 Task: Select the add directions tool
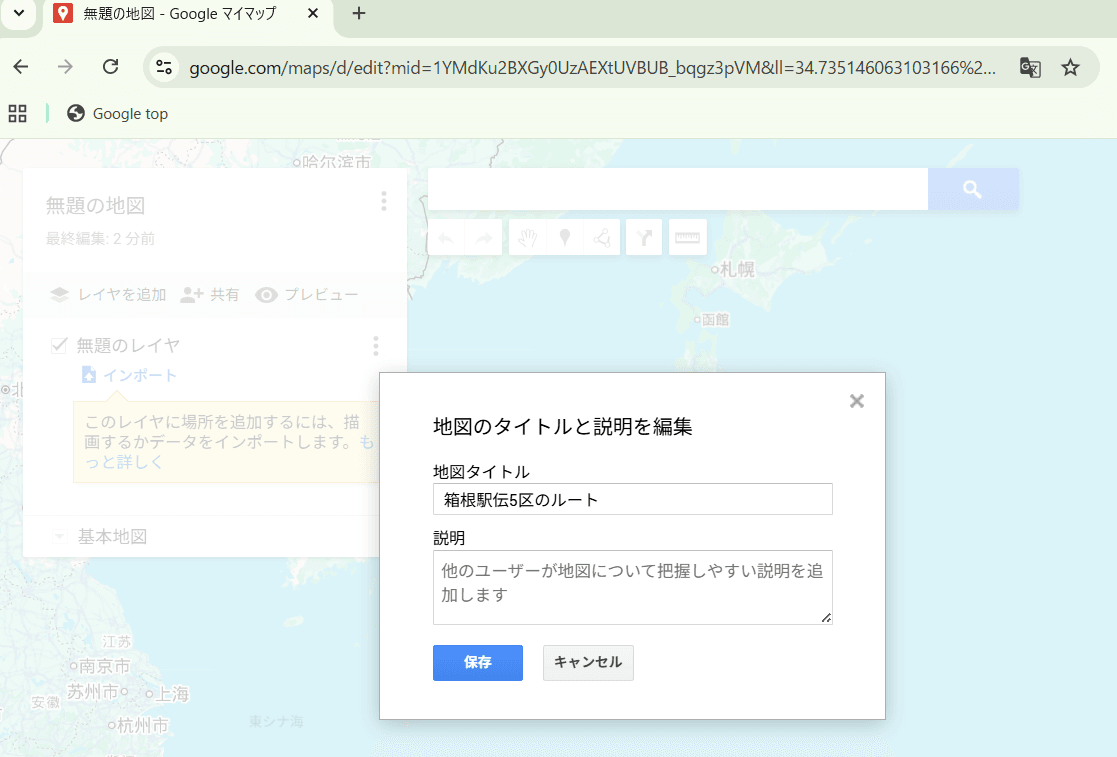(644, 238)
